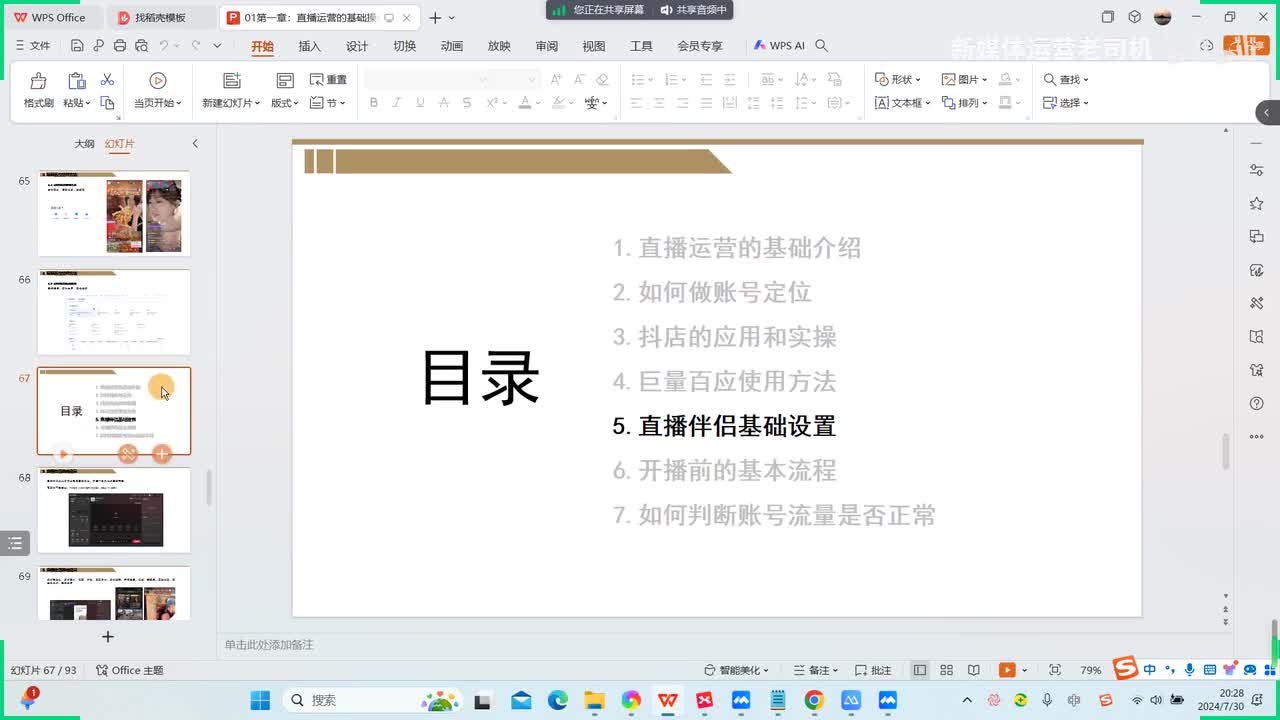Click the star icon in right sidebar
Screen dimensions: 1280x720
coord(1257,204)
